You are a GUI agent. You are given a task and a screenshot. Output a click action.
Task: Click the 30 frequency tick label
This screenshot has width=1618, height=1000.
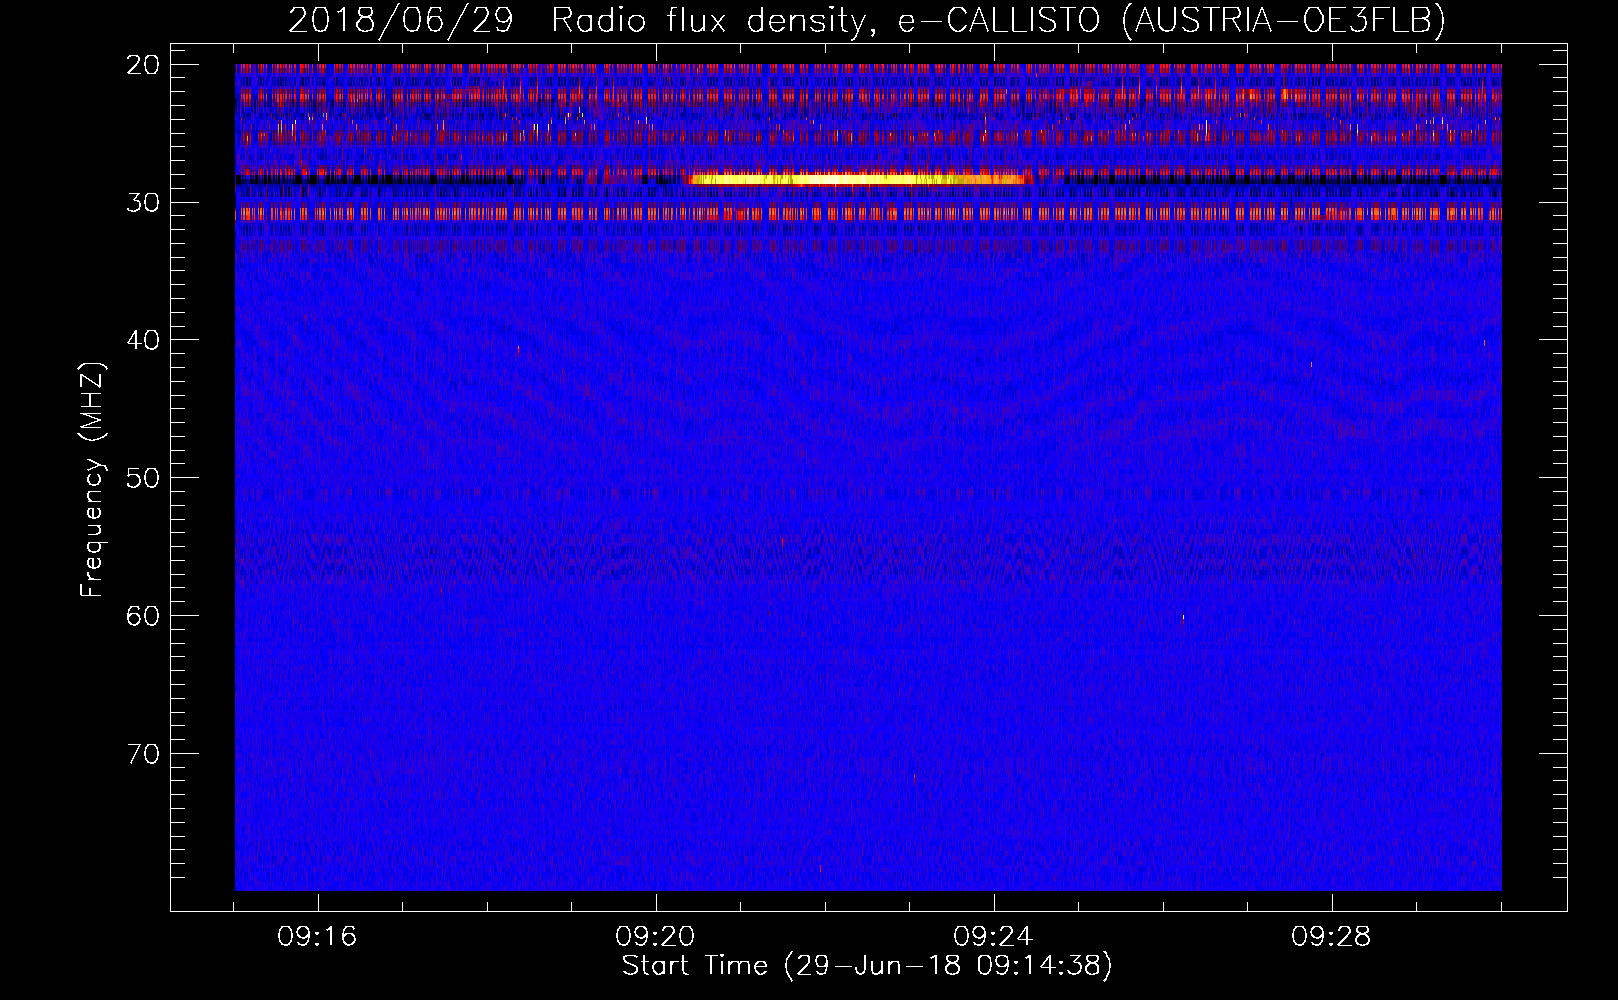(x=143, y=203)
